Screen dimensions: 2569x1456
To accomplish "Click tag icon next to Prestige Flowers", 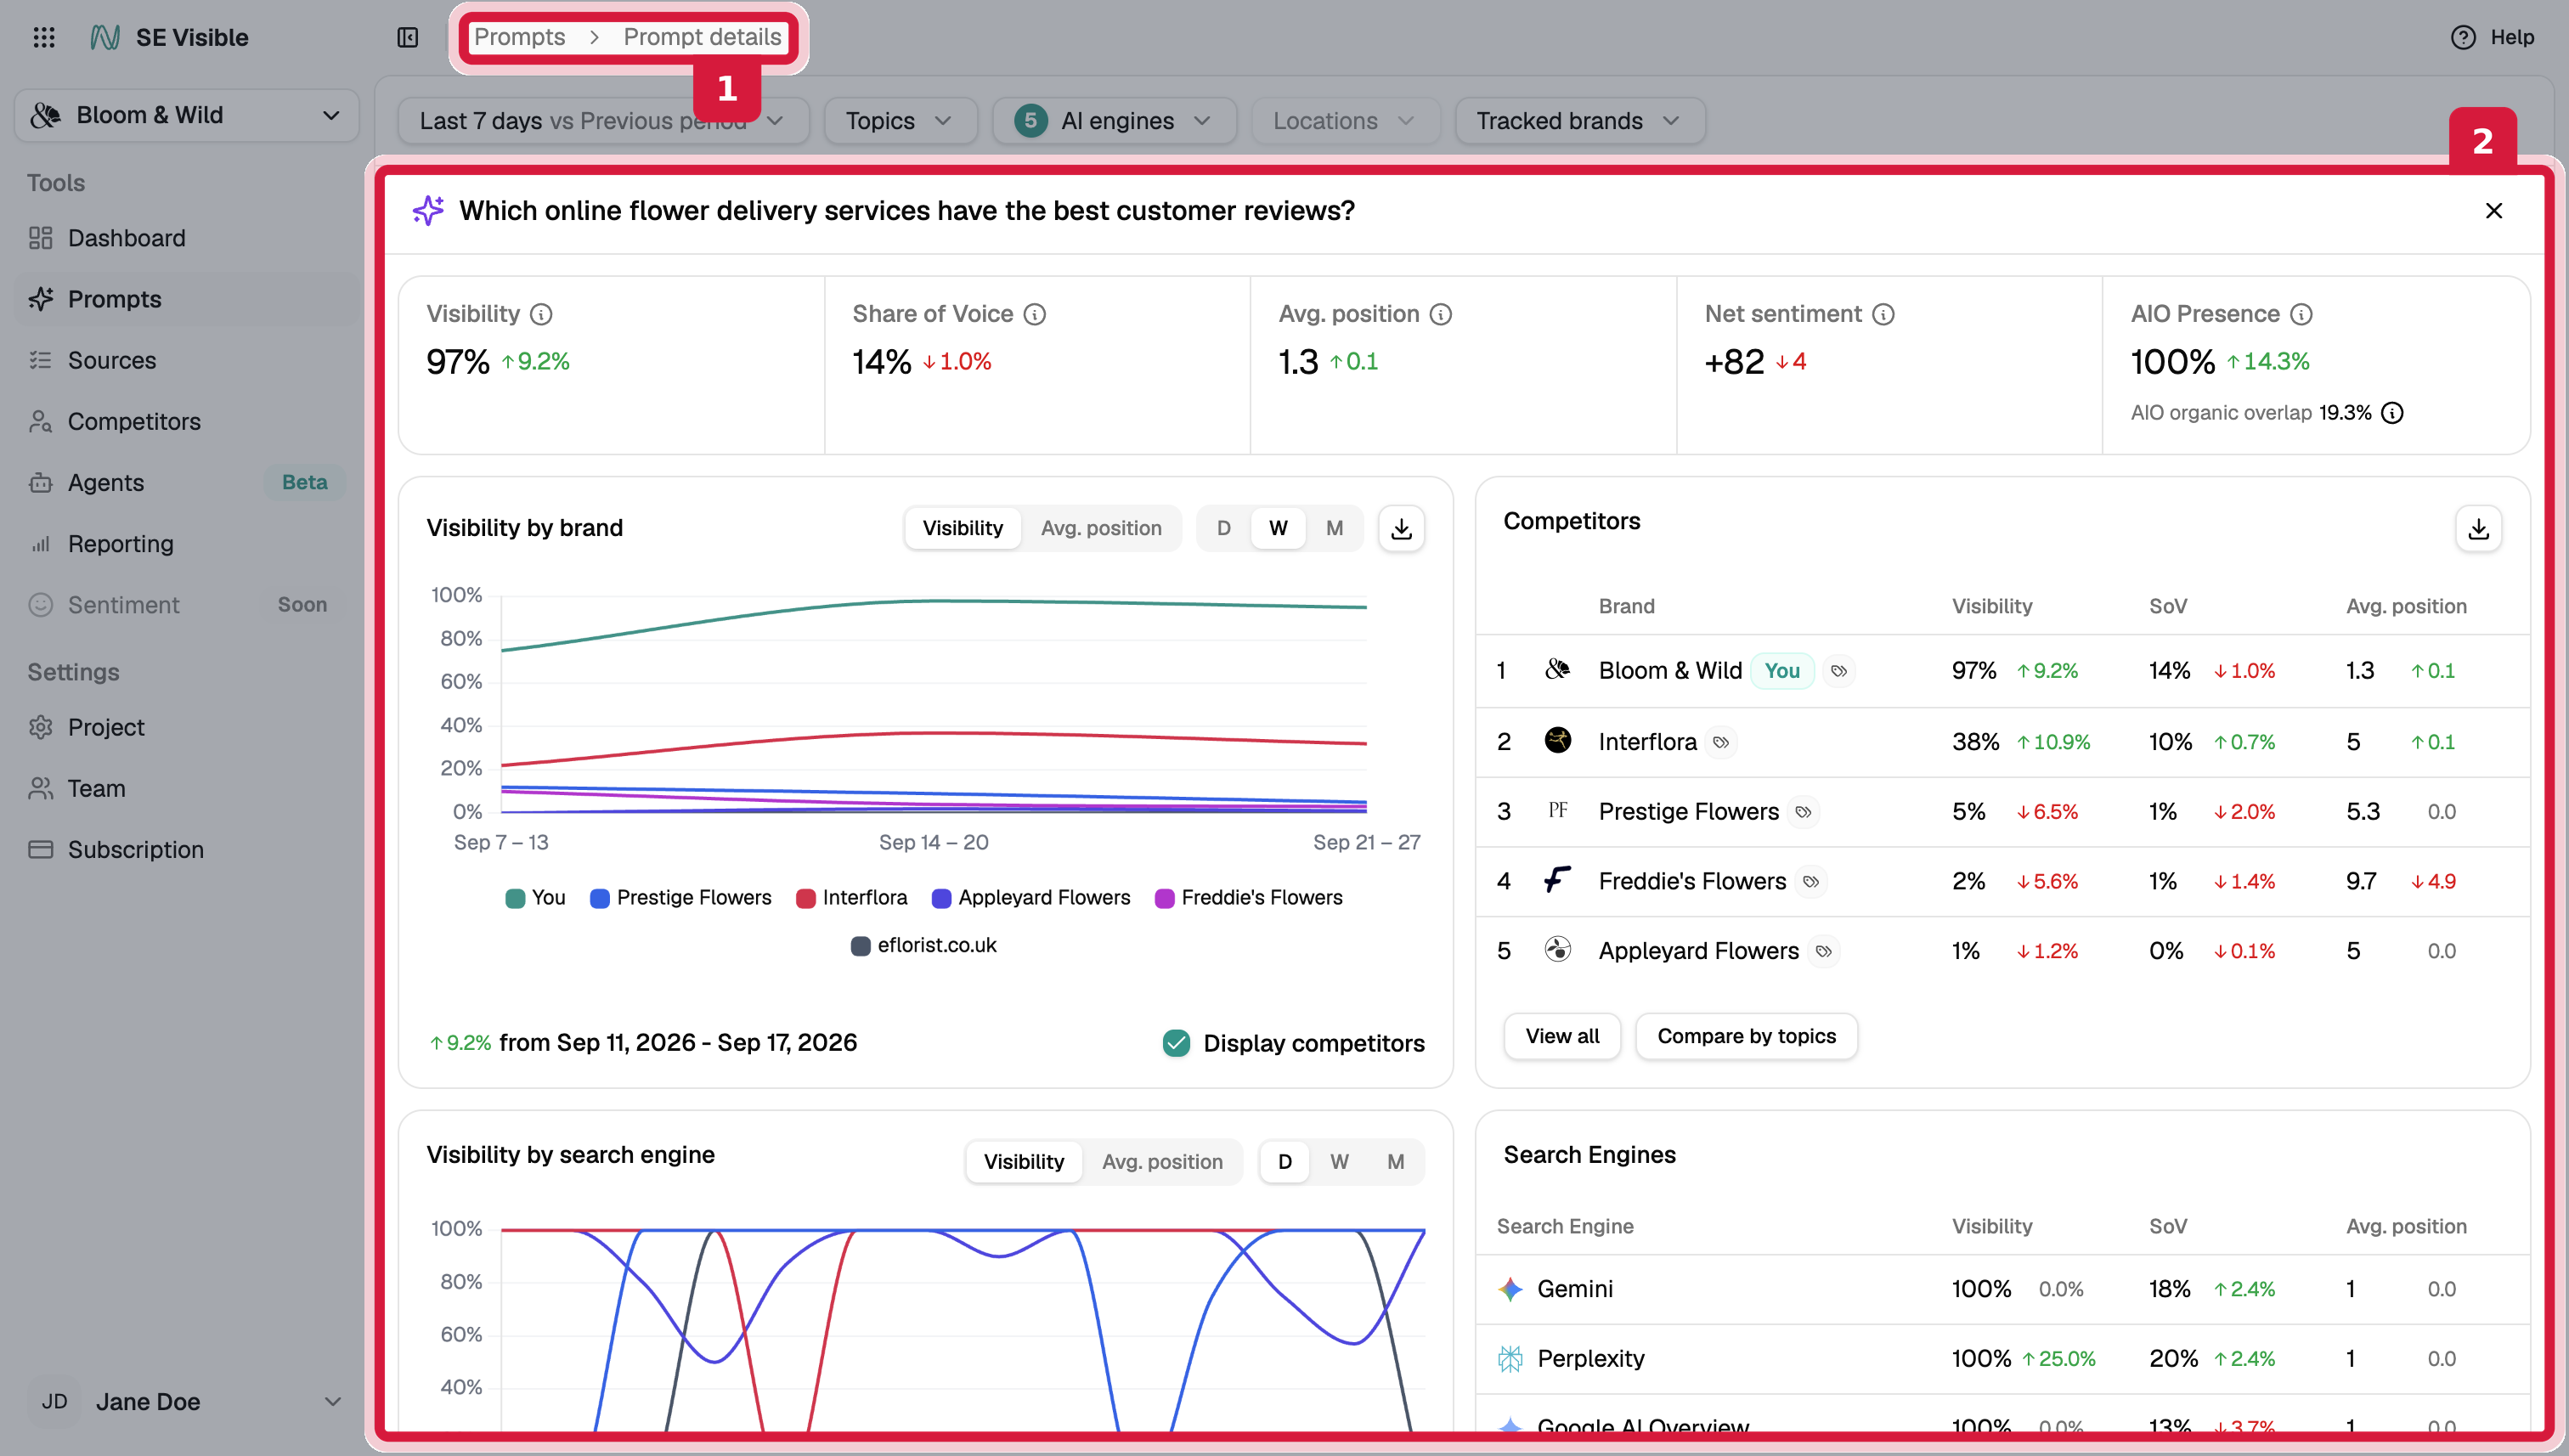I will 1803,812.
